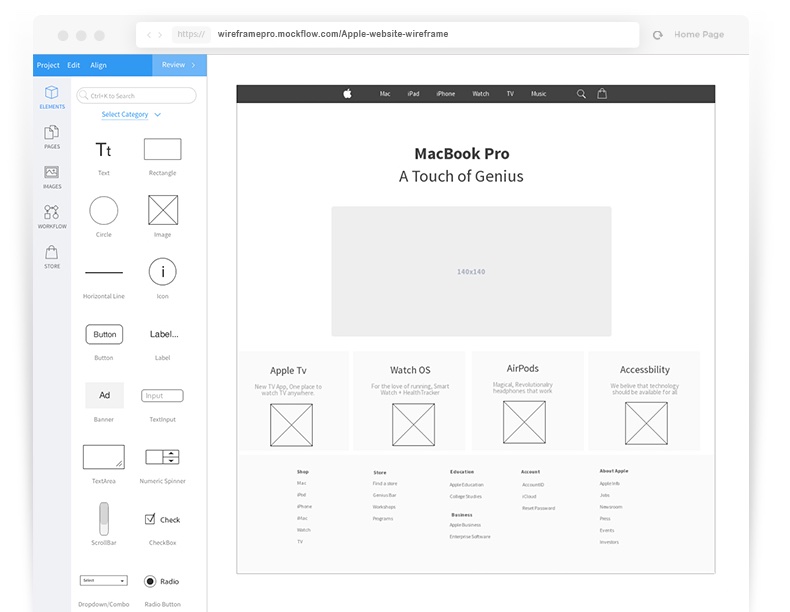Screen dimensions: 790x612
Task: Click the browser reload icon
Action: pyautogui.click(x=657, y=35)
